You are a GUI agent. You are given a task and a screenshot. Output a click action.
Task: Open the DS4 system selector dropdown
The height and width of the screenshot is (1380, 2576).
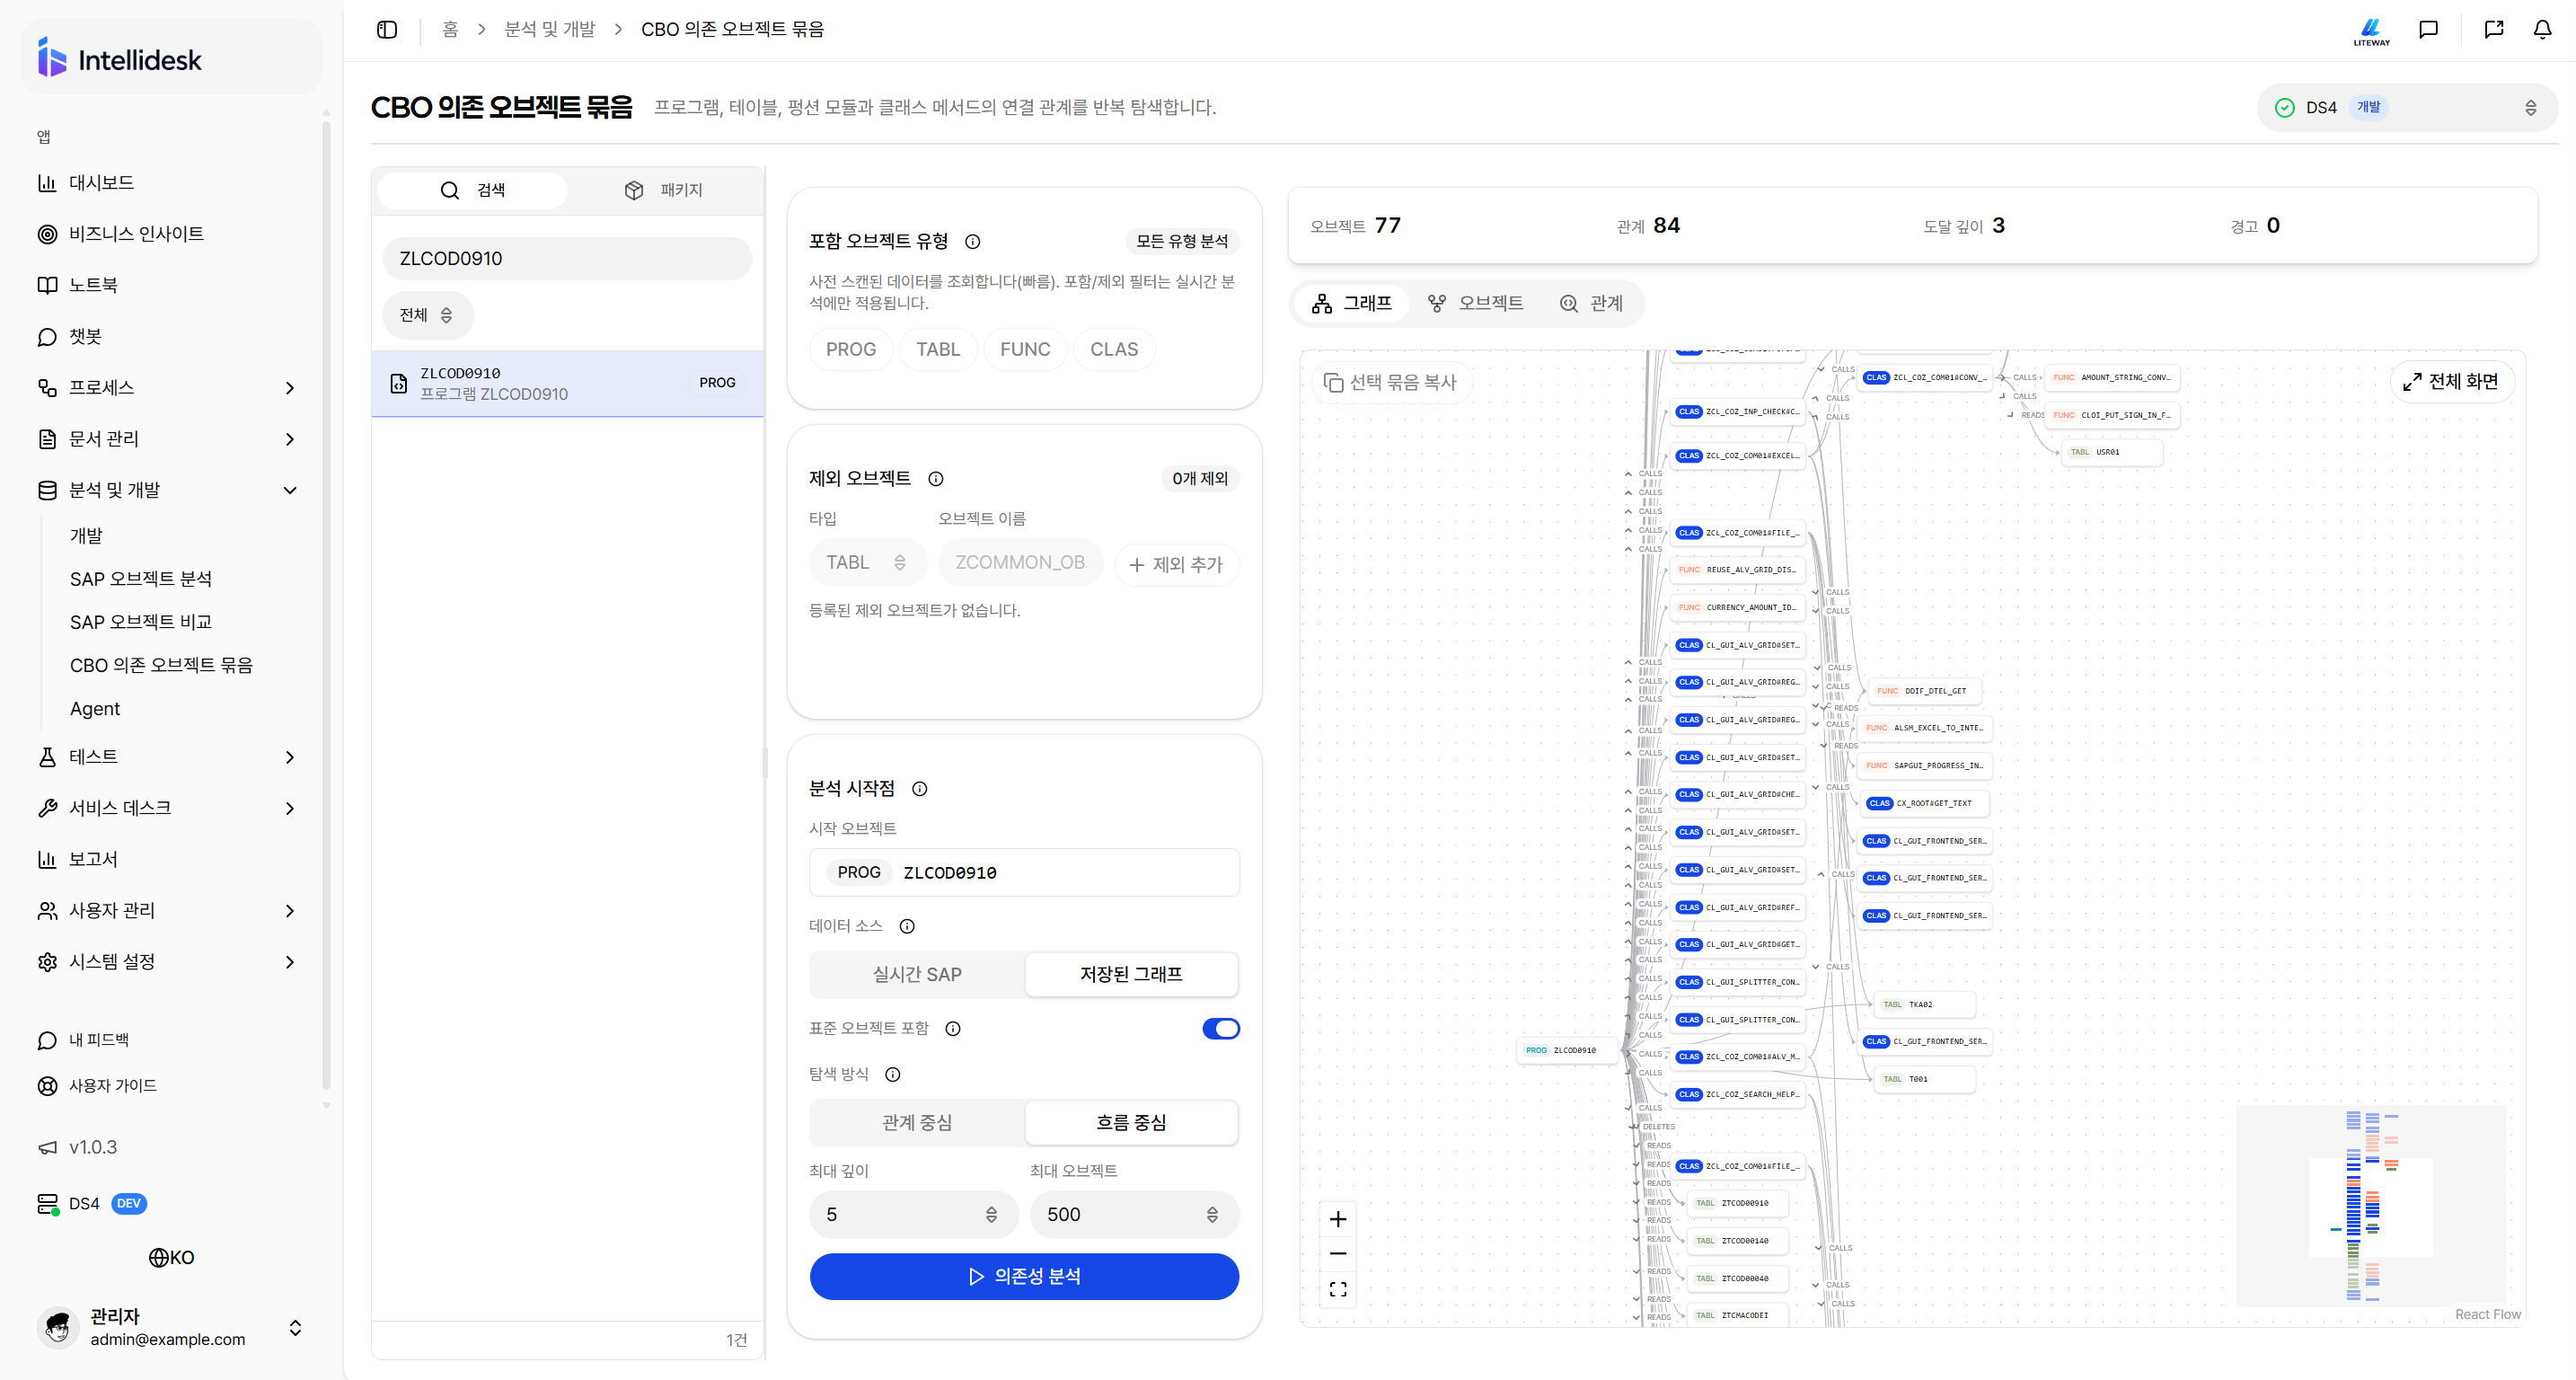[2406, 107]
